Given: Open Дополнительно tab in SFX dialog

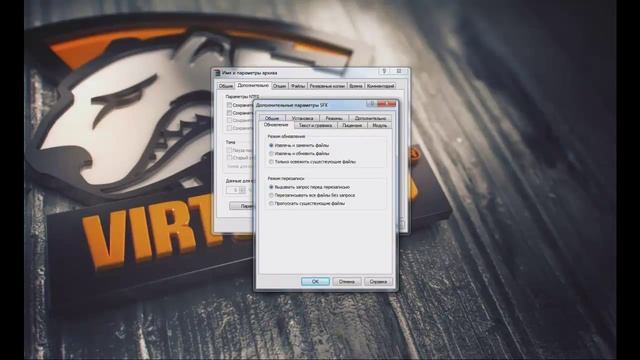Looking at the screenshot, I should pyautogui.click(x=370, y=118).
